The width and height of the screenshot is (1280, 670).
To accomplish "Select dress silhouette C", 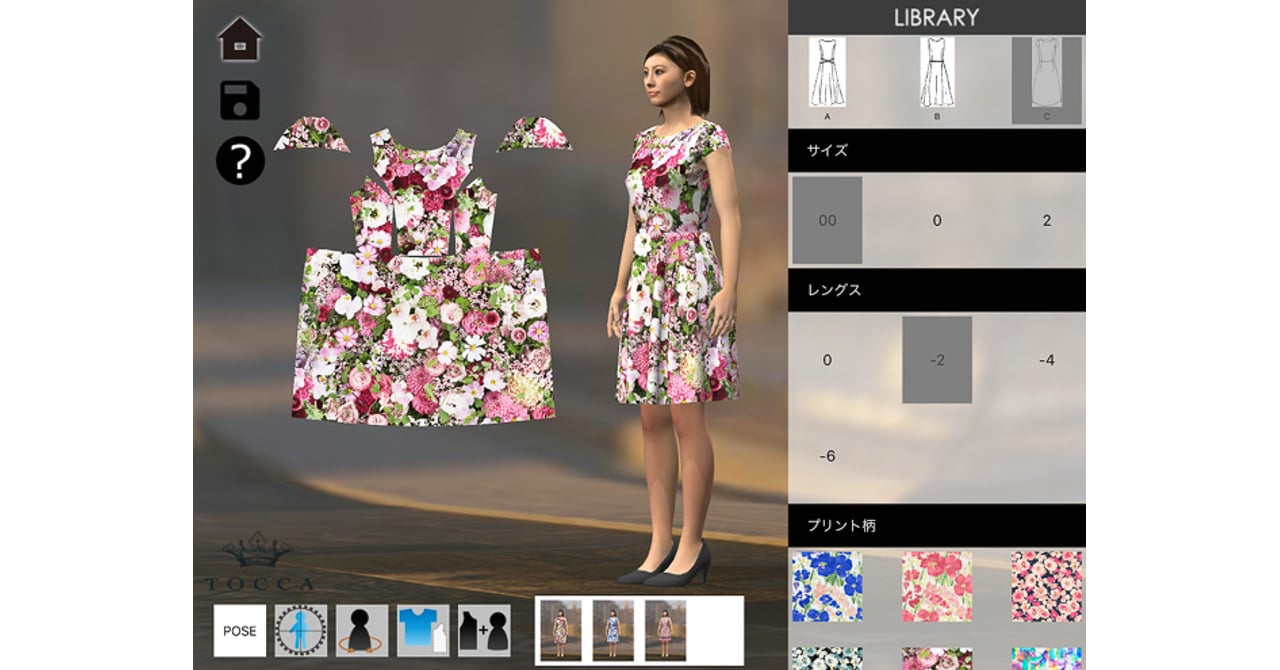I will (x=1047, y=80).
